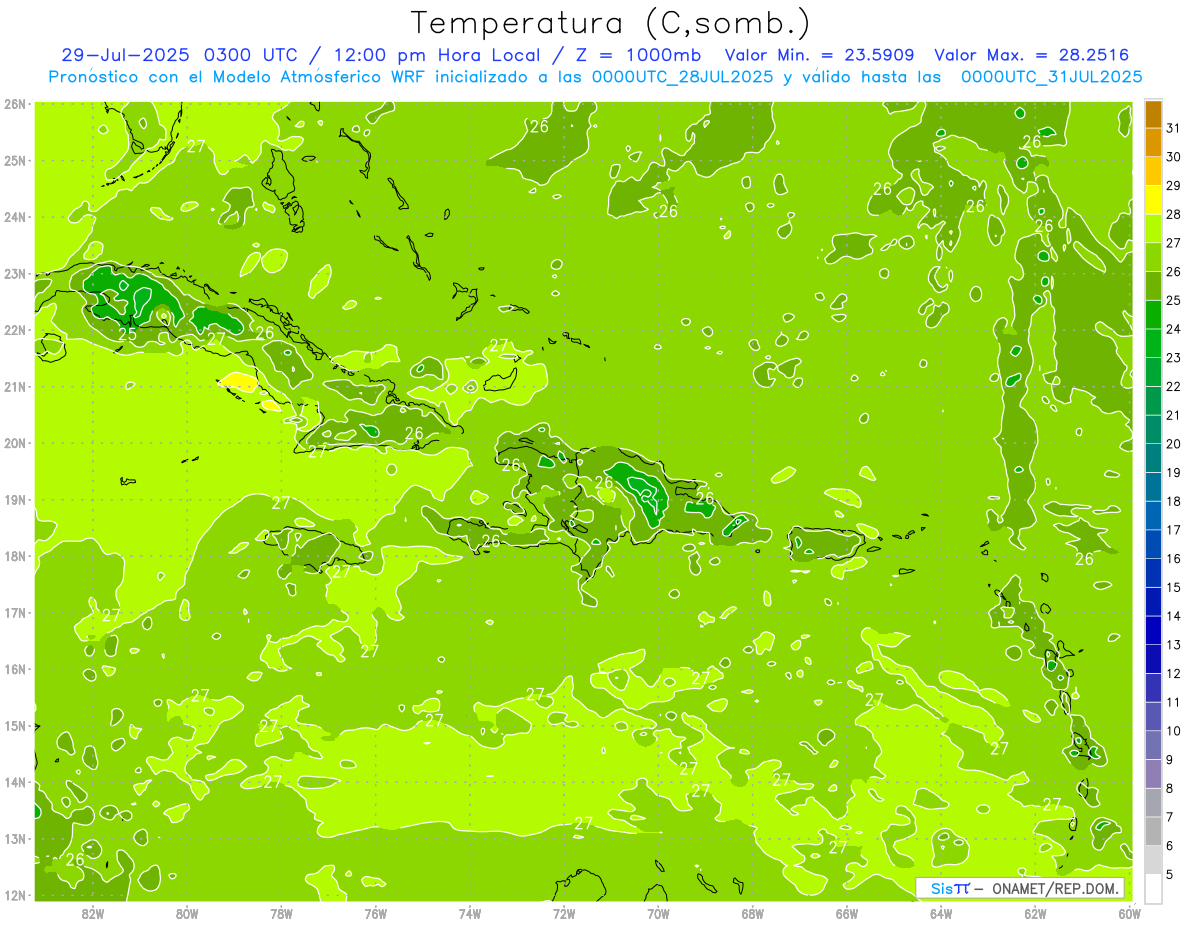The width and height of the screenshot is (1200, 927).
Task: Click the color scale value 23
Action: tap(1173, 358)
